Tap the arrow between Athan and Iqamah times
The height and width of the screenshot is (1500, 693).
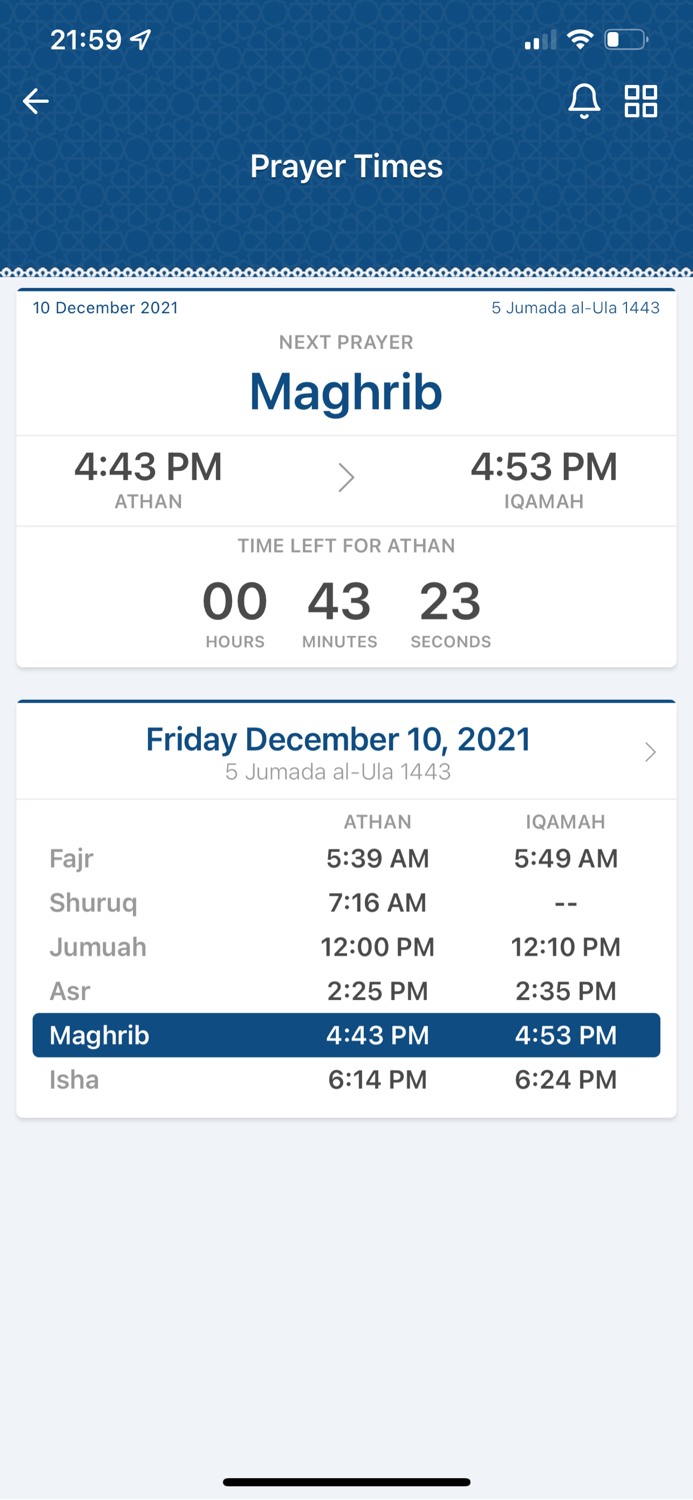[x=346, y=477]
